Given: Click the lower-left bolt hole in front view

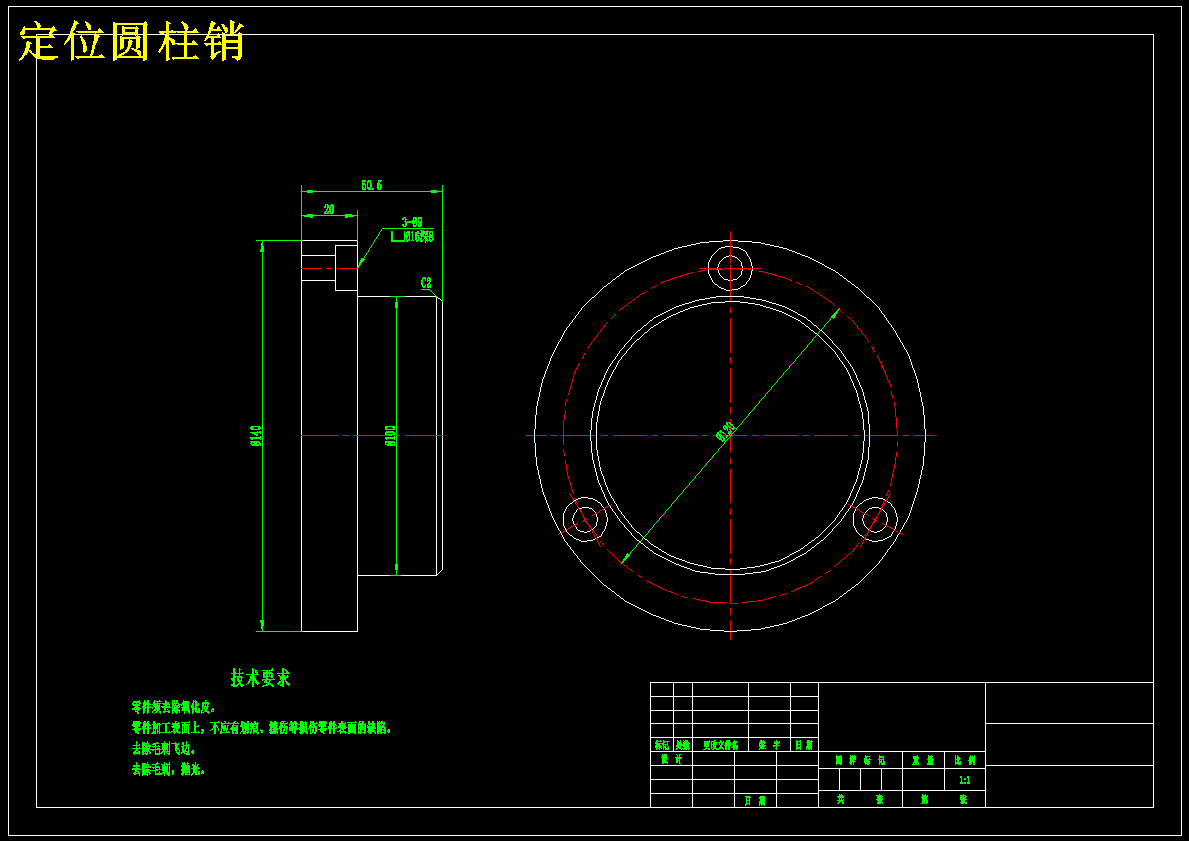Looking at the screenshot, I should (585, 519).
